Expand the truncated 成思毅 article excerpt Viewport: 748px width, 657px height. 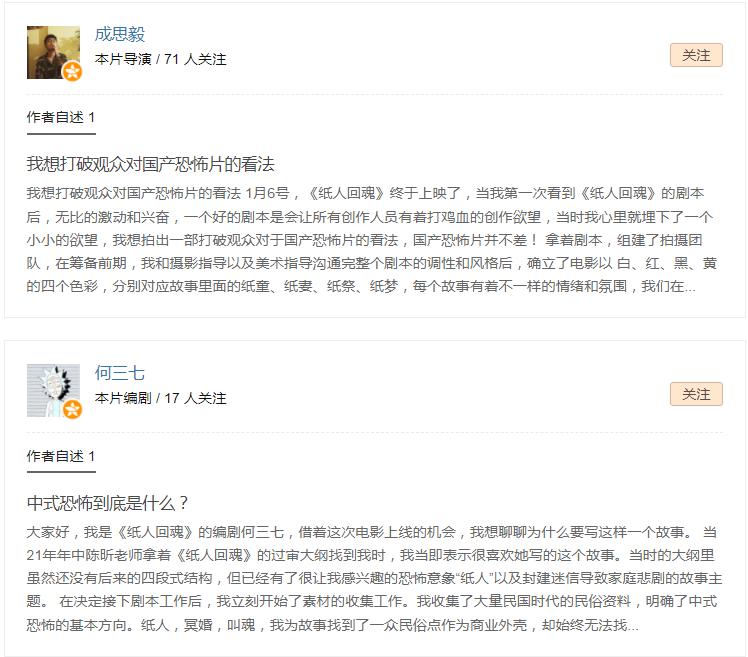[x=372, y=240]
